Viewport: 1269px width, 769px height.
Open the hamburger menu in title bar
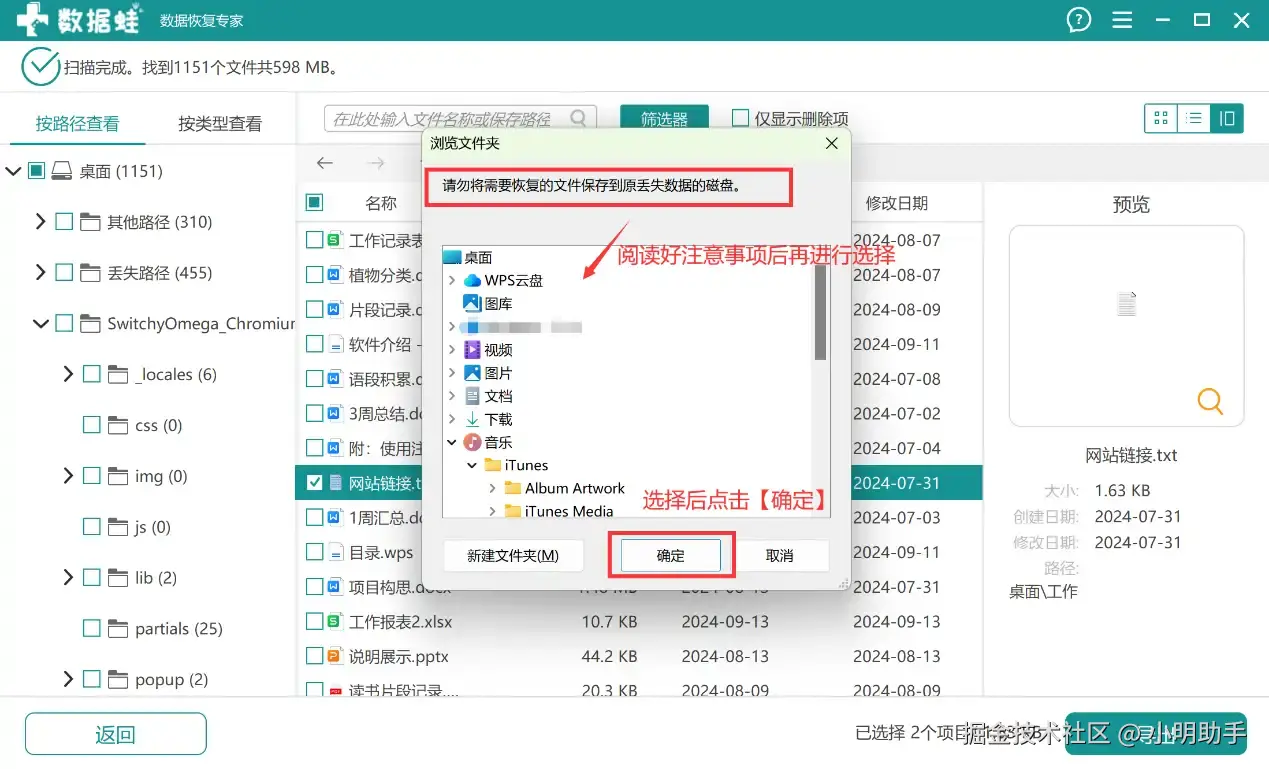[x=1122, y=20]
